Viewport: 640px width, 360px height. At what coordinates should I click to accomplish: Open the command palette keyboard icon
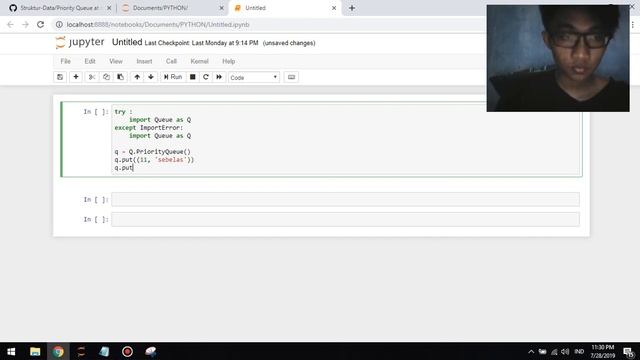coord(291,77)
